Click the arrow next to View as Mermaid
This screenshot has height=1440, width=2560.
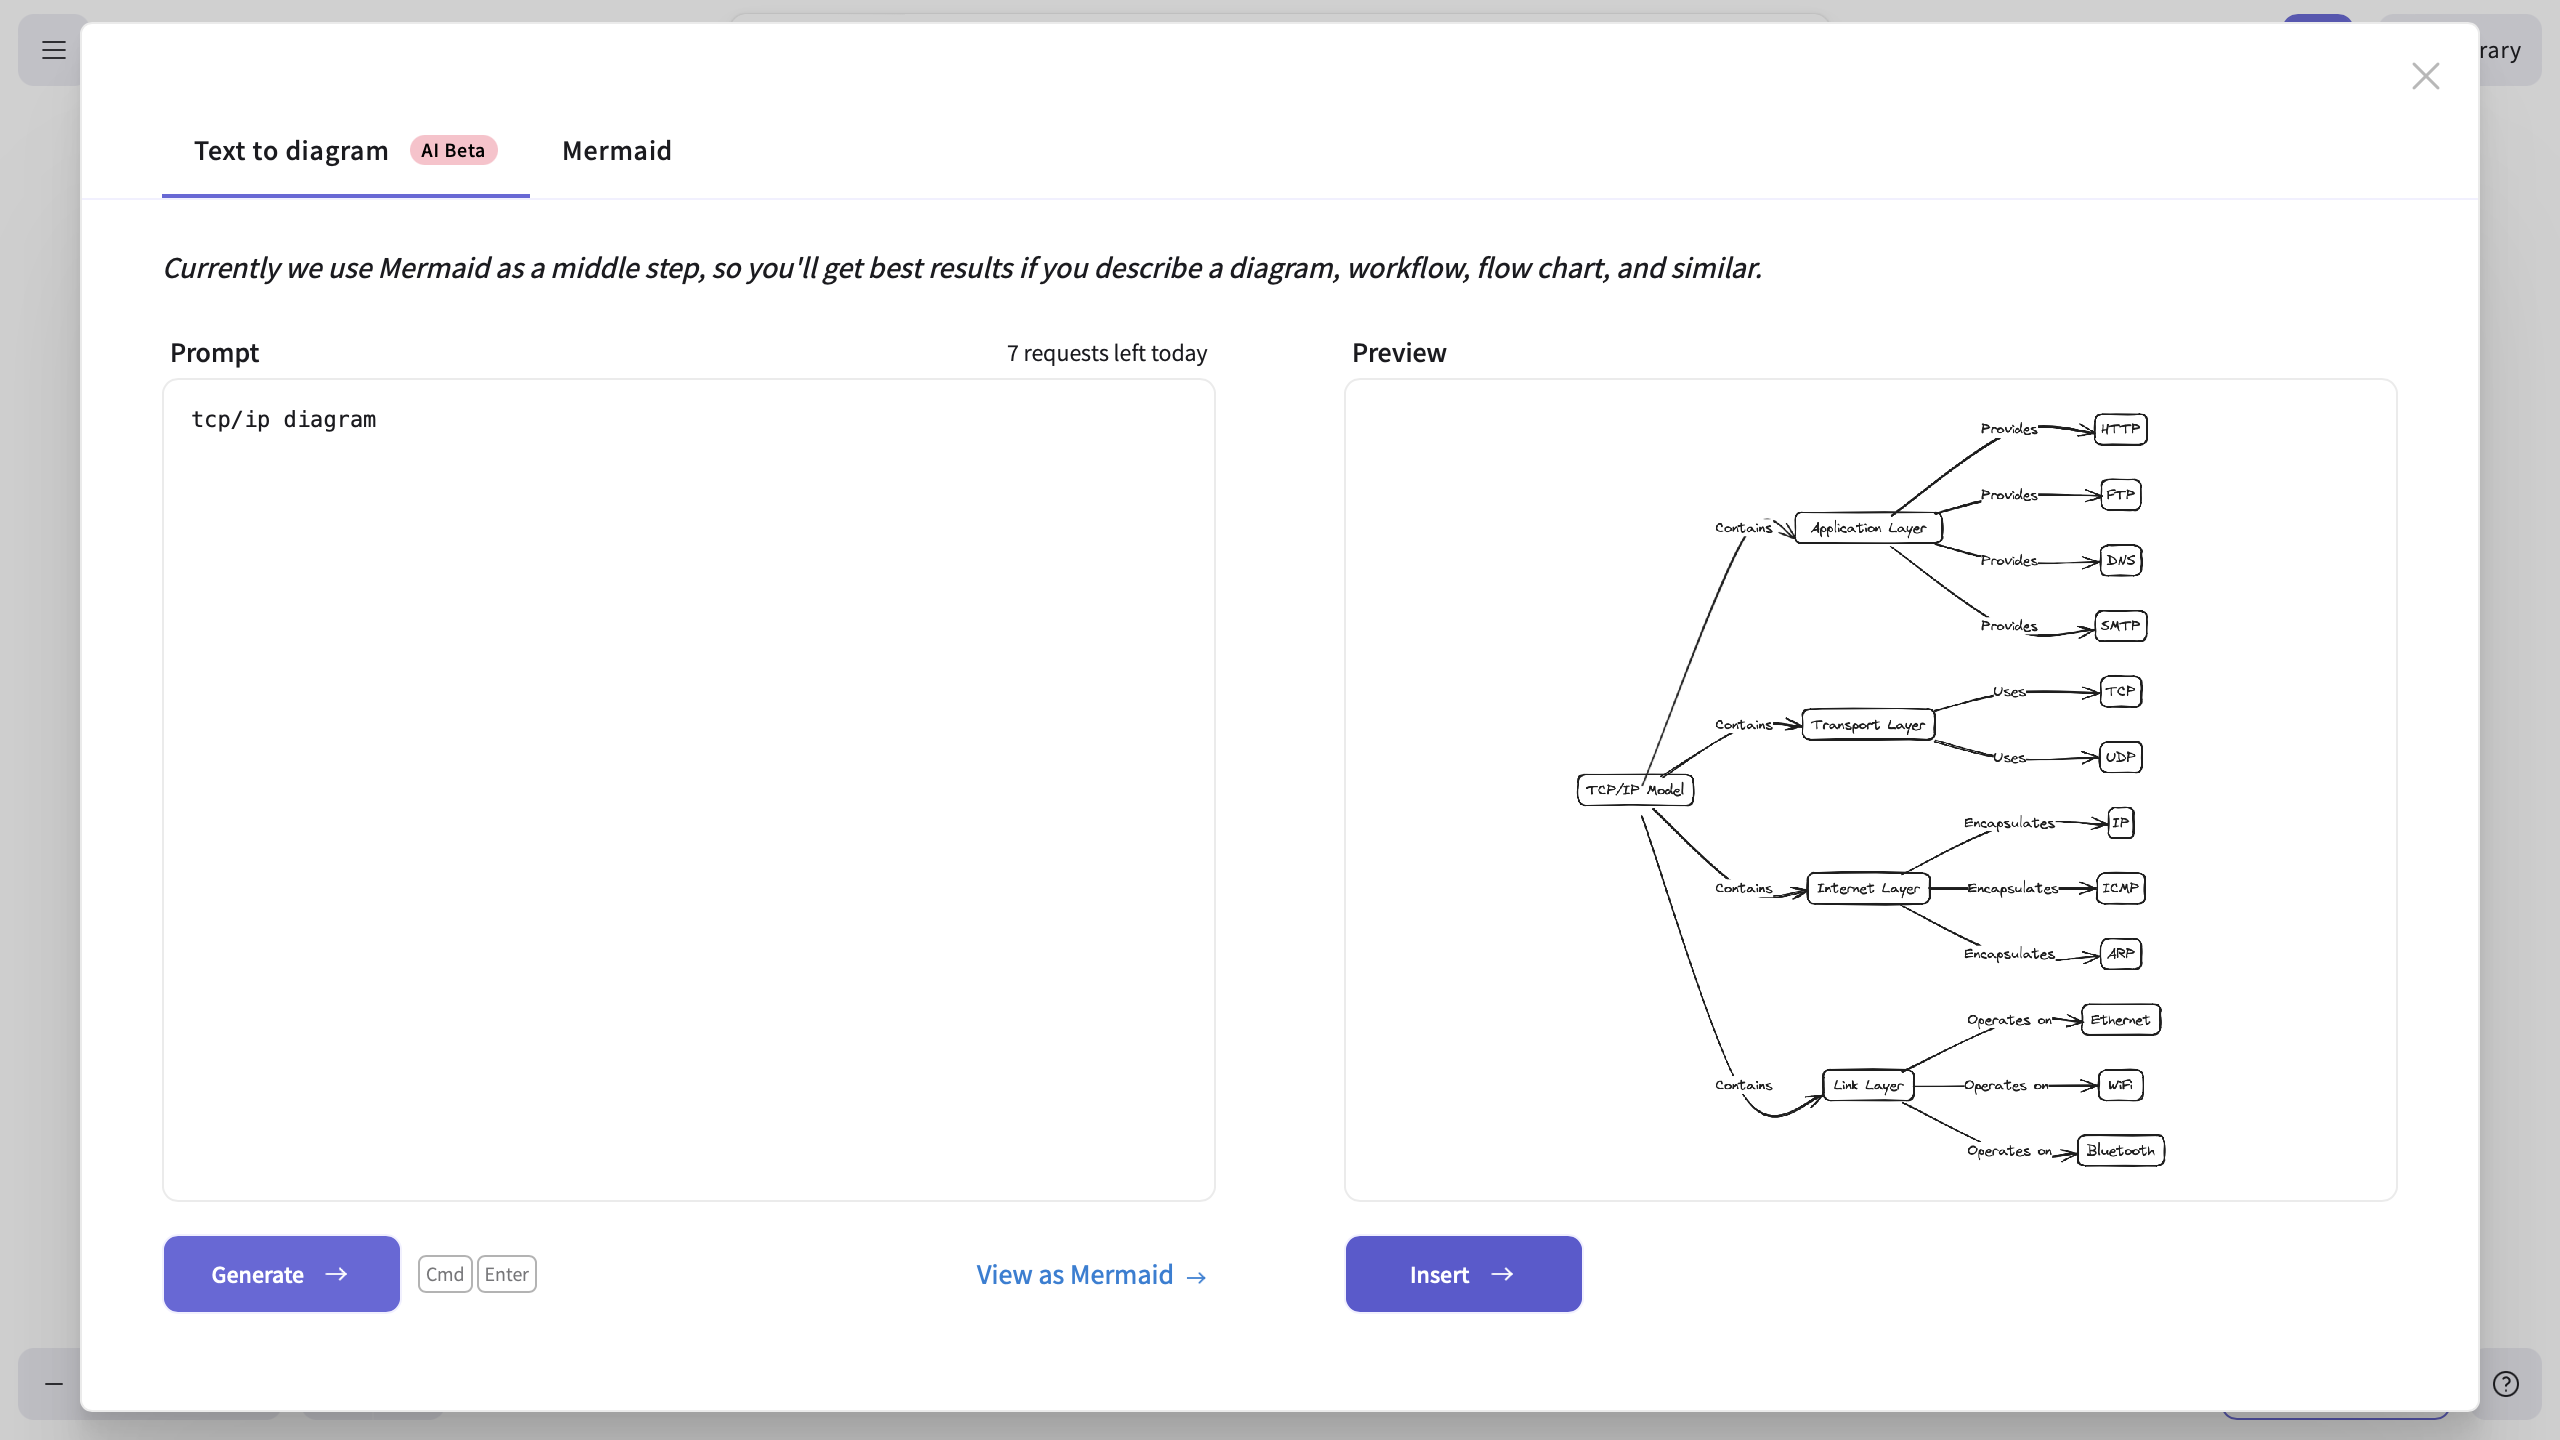point(1196,1276)
